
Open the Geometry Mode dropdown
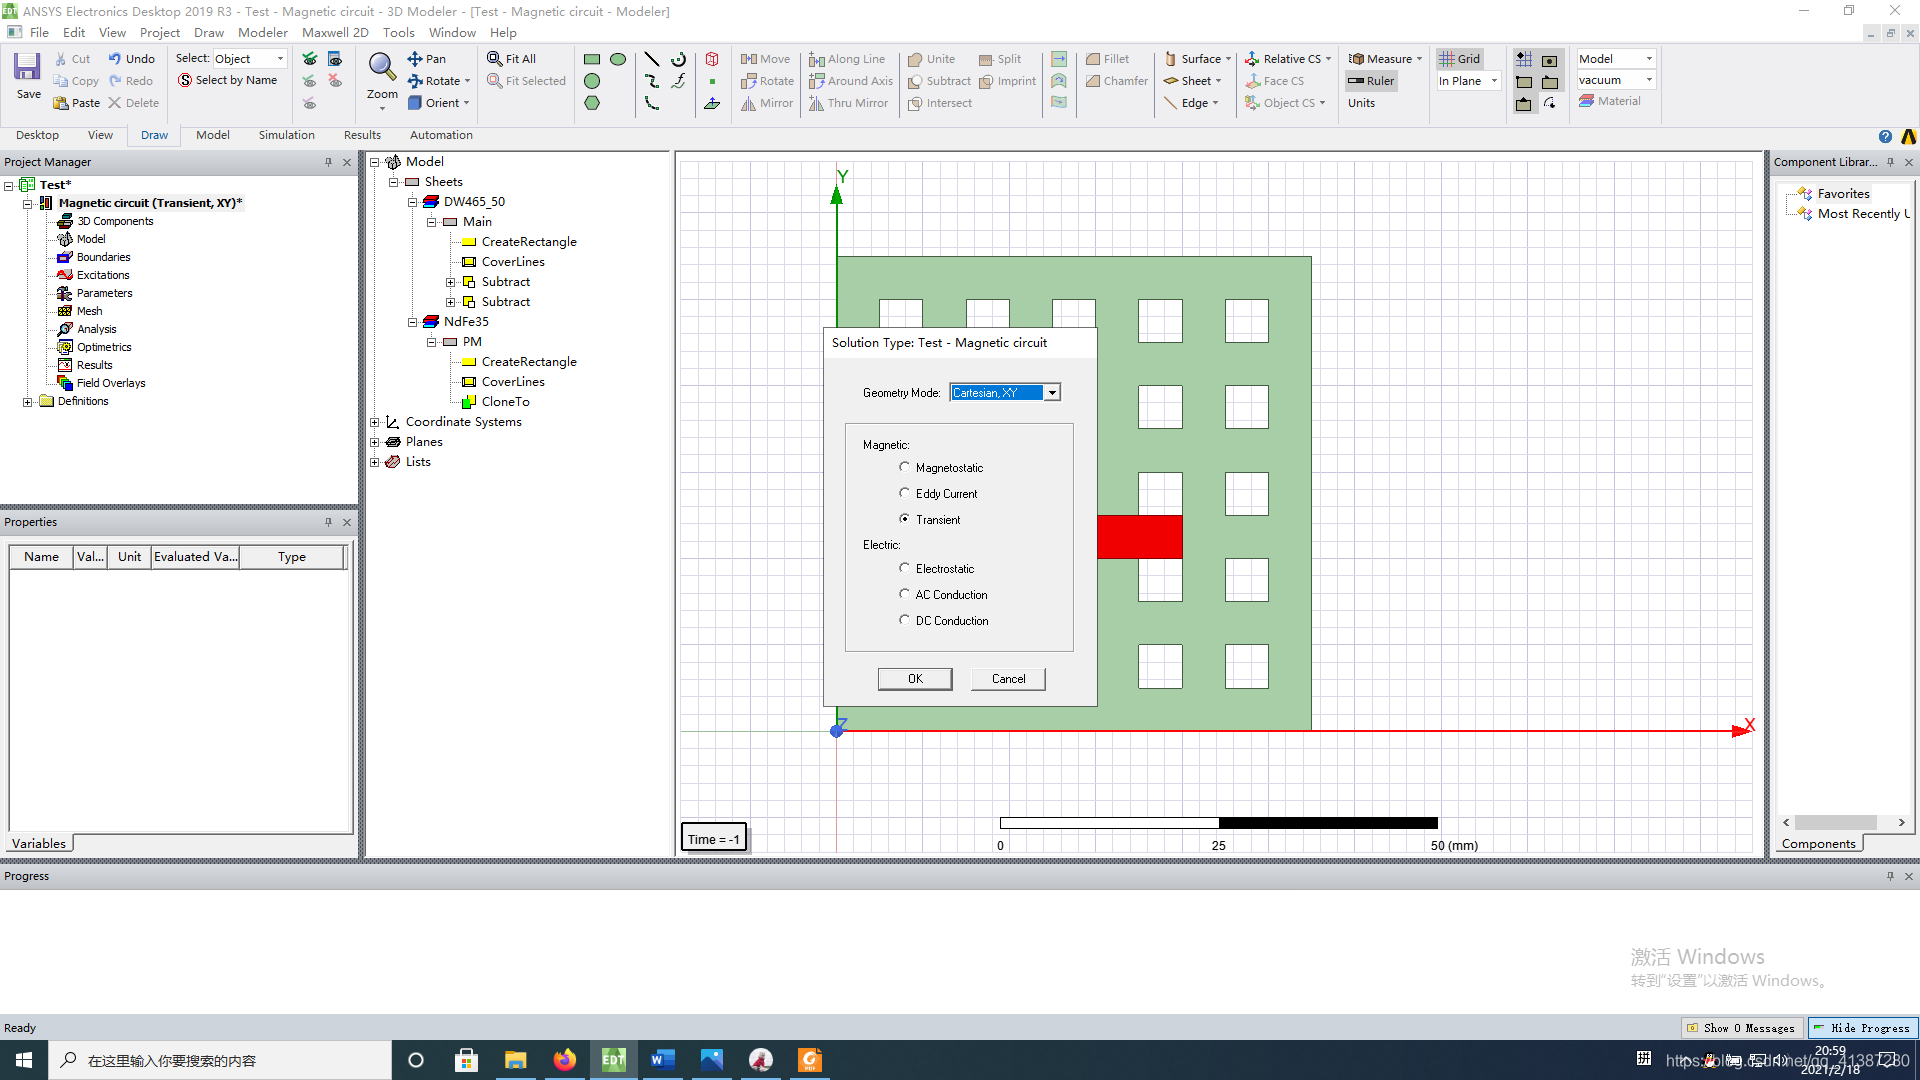click(x=1052, y=393)
